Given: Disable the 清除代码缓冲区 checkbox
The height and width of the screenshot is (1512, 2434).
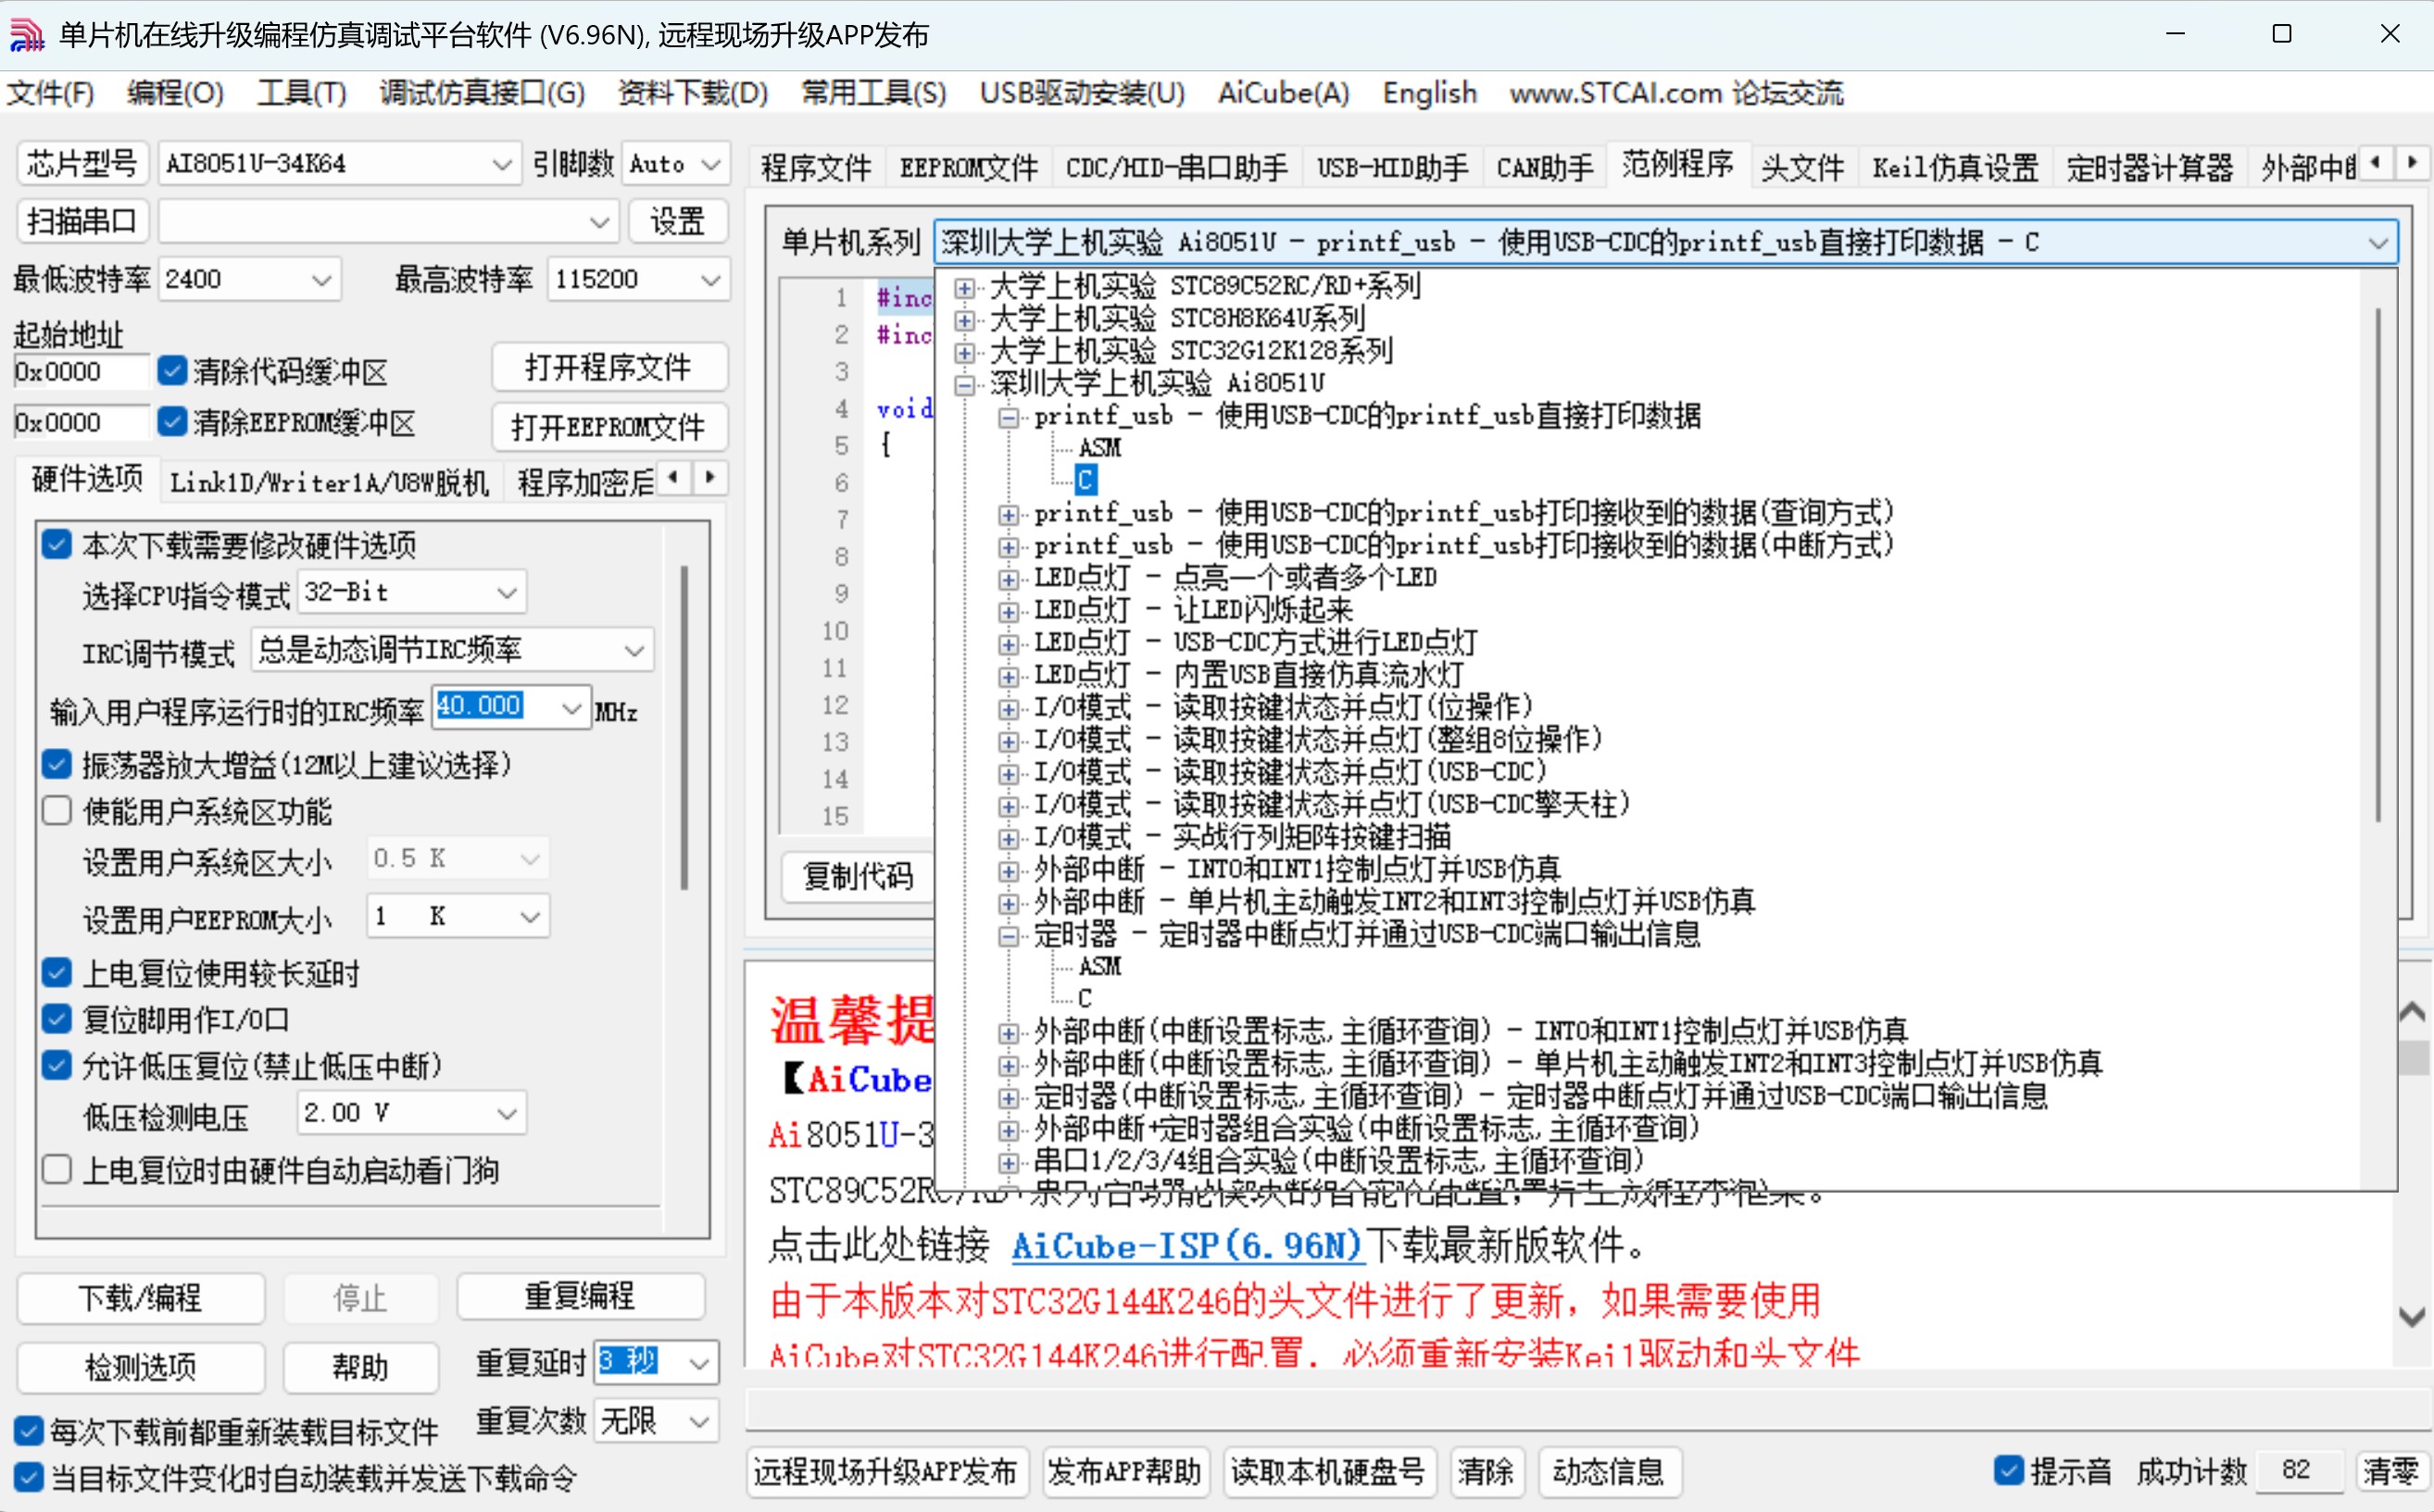Looking at the screenshot, I should point(171,370).
